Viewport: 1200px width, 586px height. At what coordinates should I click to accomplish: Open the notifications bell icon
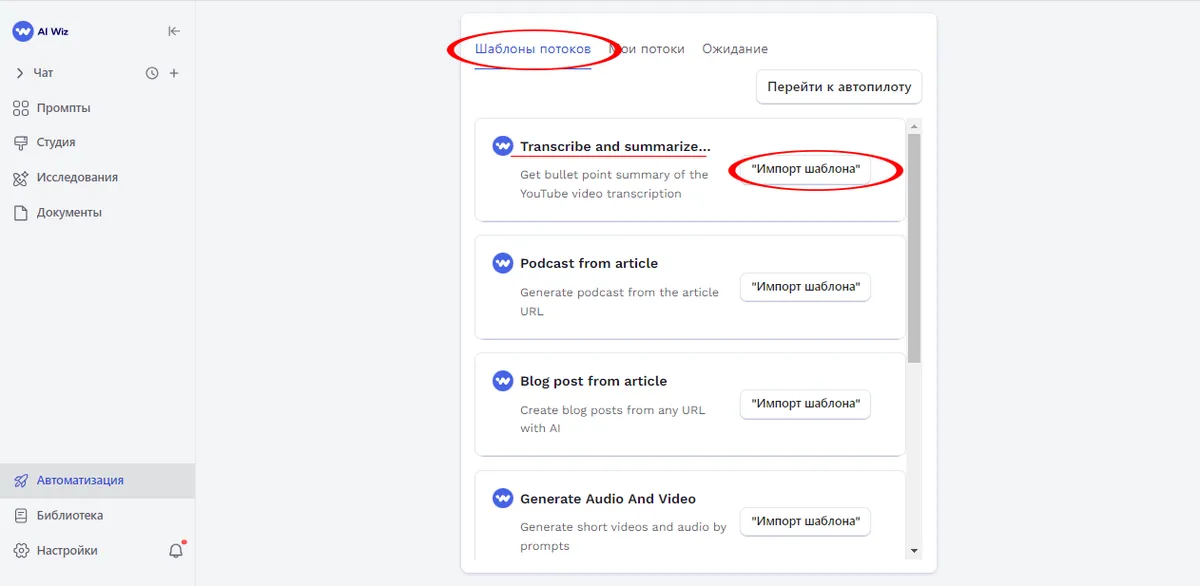[x=176, y=551]
